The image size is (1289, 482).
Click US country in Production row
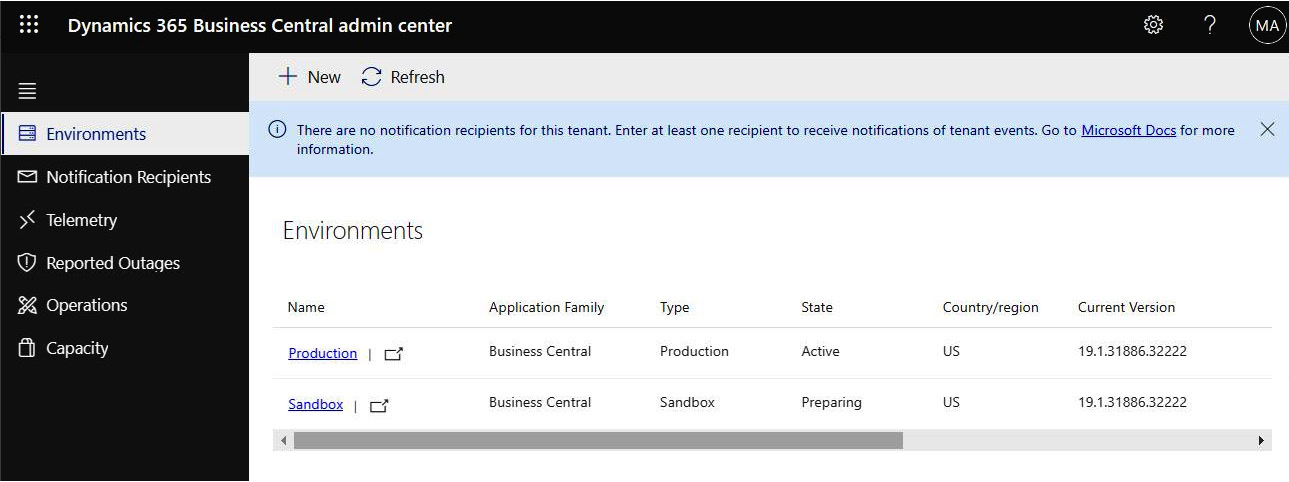coord(951,351)
